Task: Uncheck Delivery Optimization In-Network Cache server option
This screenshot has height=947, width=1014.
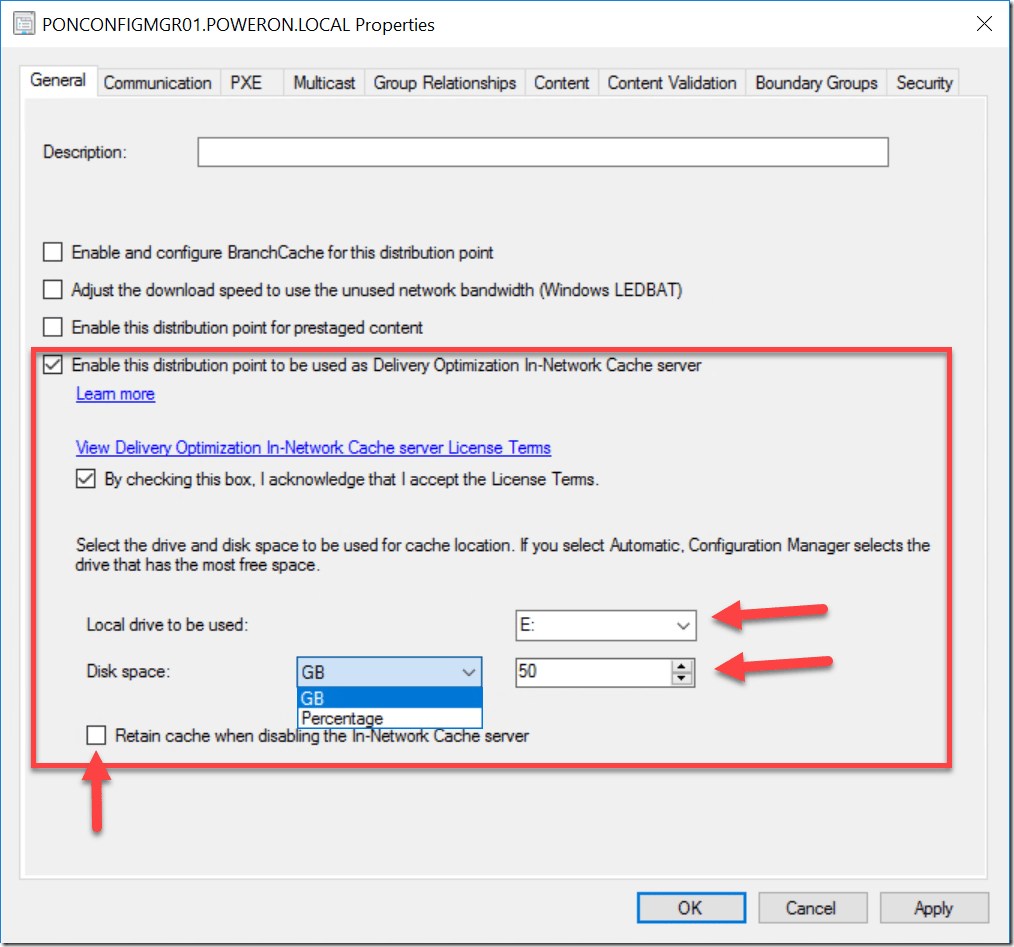Action: coord(53,365)
